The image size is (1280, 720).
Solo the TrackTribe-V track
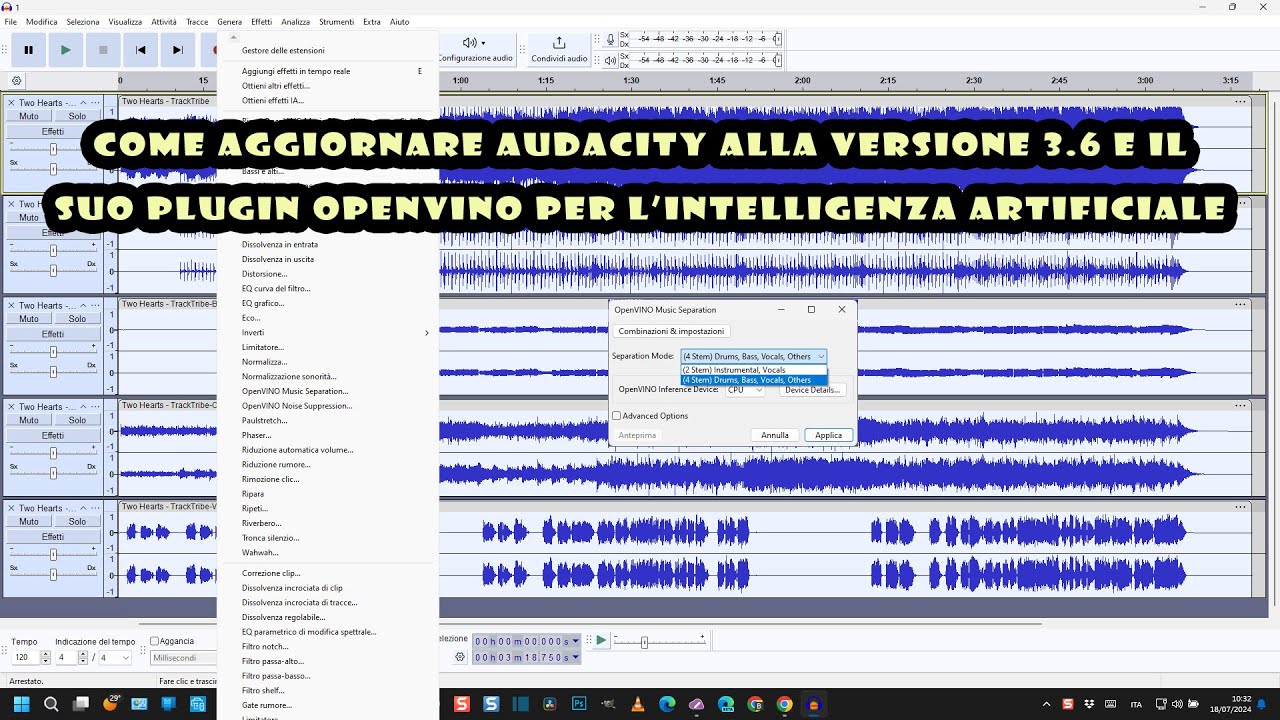click(x=77, y=521)
